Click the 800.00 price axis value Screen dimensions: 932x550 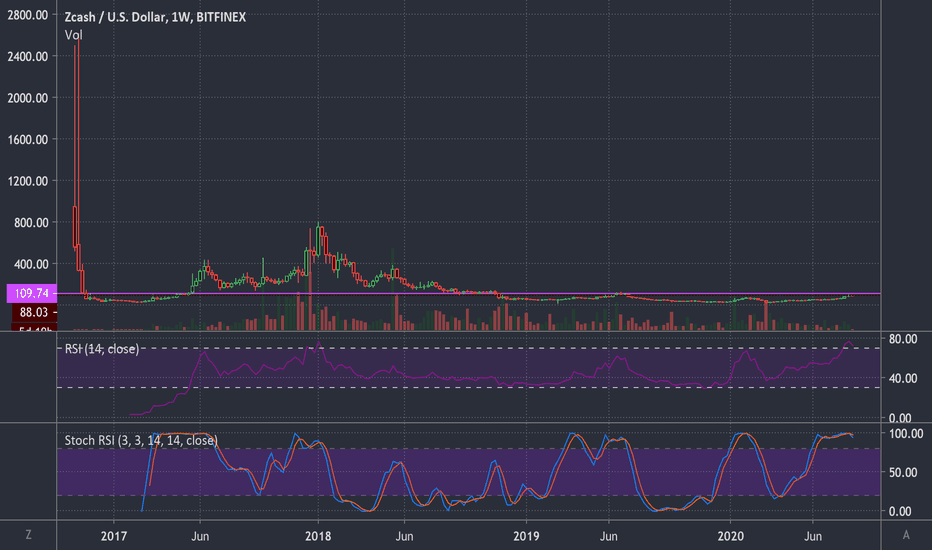(31, 223)
